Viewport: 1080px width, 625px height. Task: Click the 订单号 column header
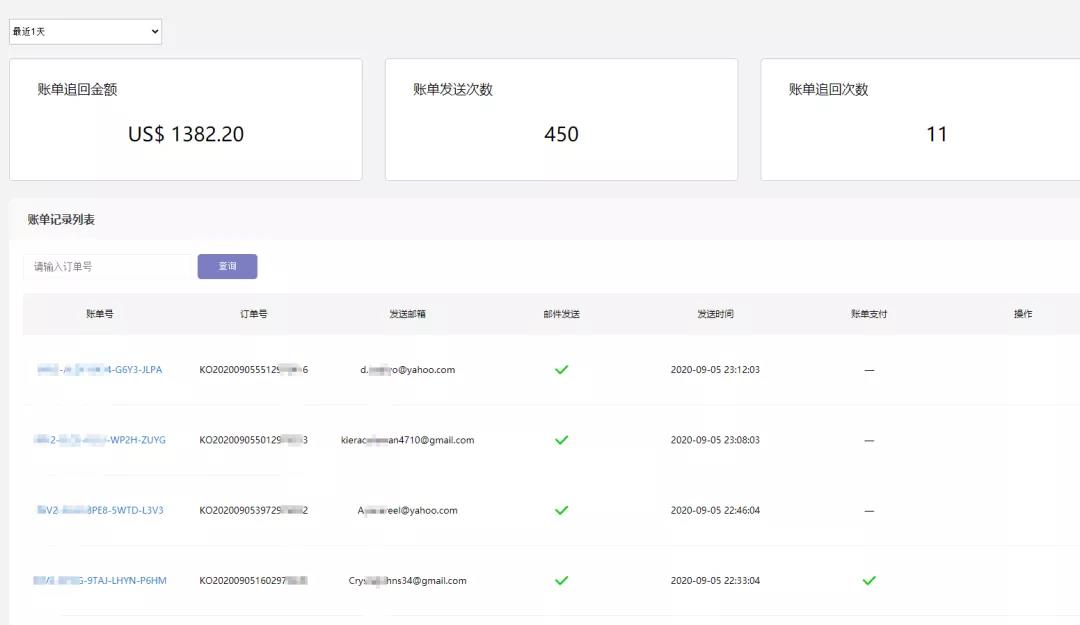point(253,314)
